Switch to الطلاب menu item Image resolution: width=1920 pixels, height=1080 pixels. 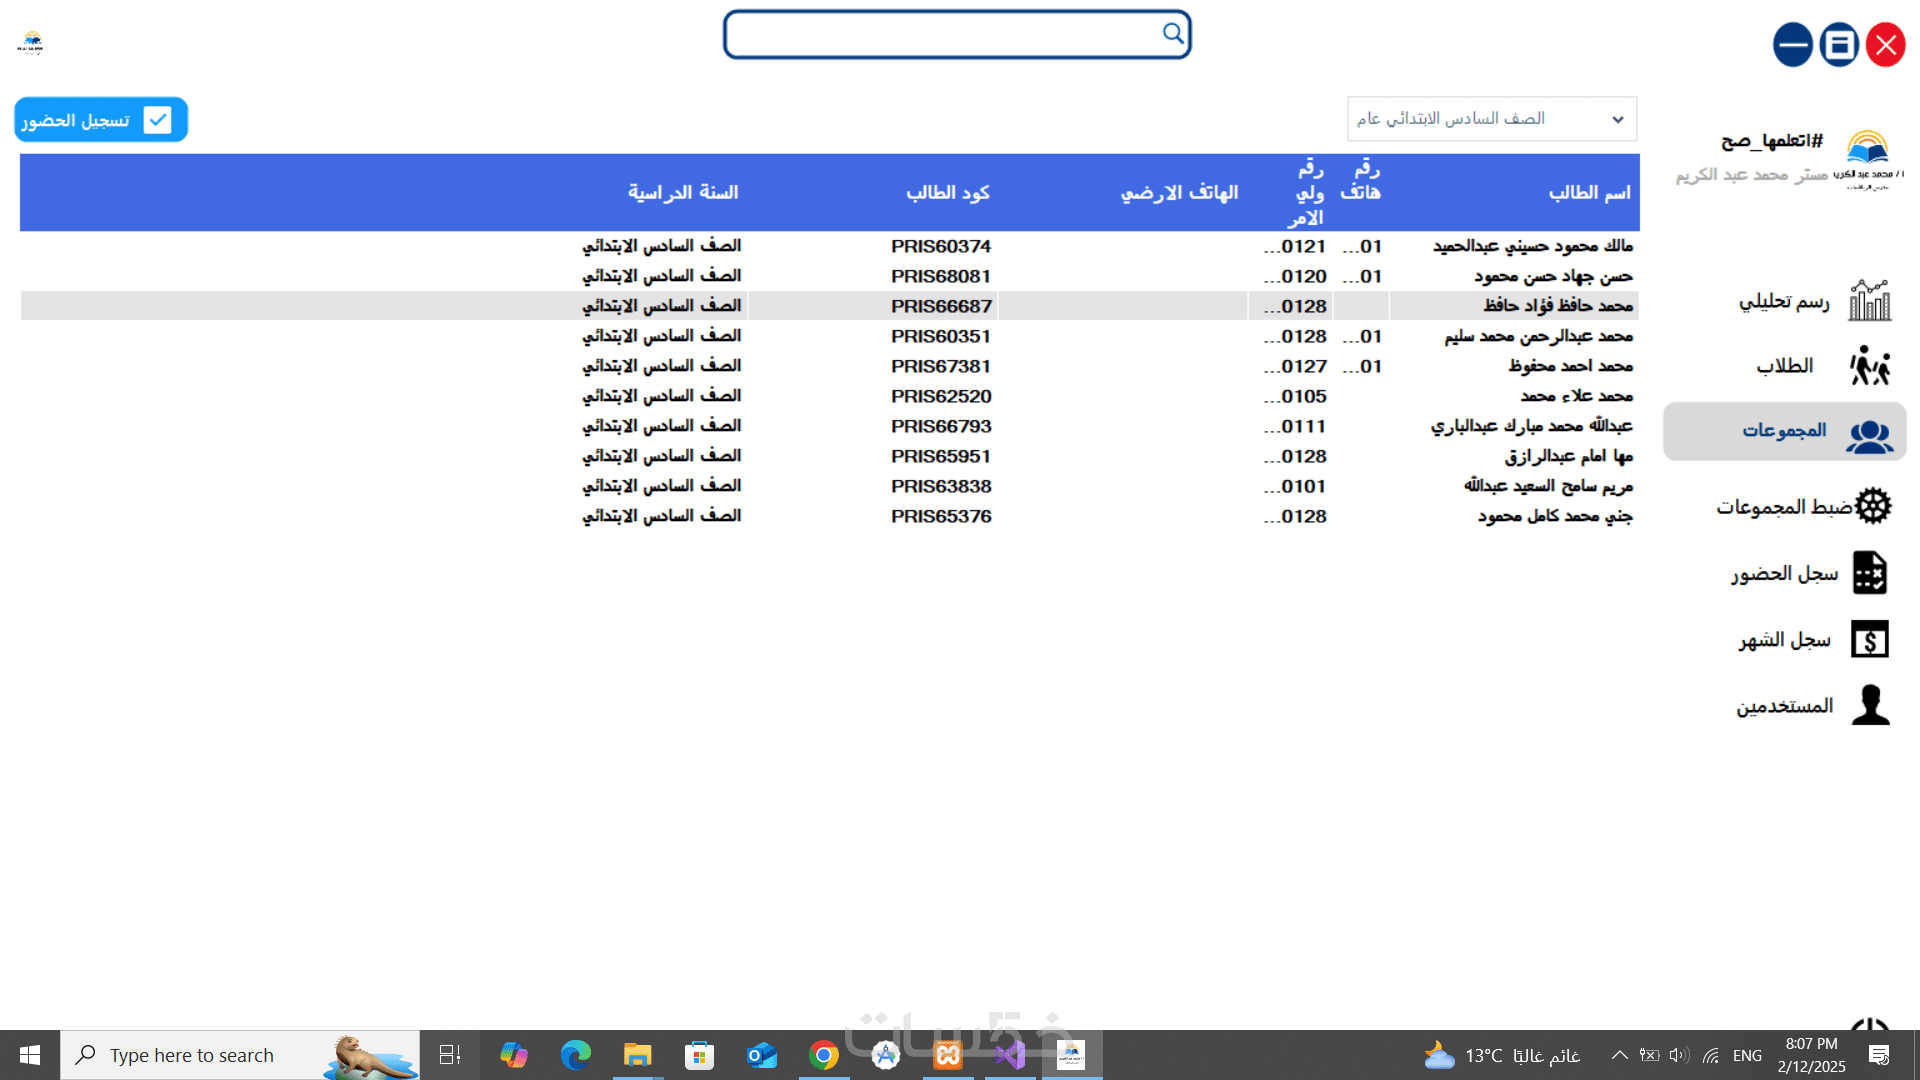[1784, 366]
